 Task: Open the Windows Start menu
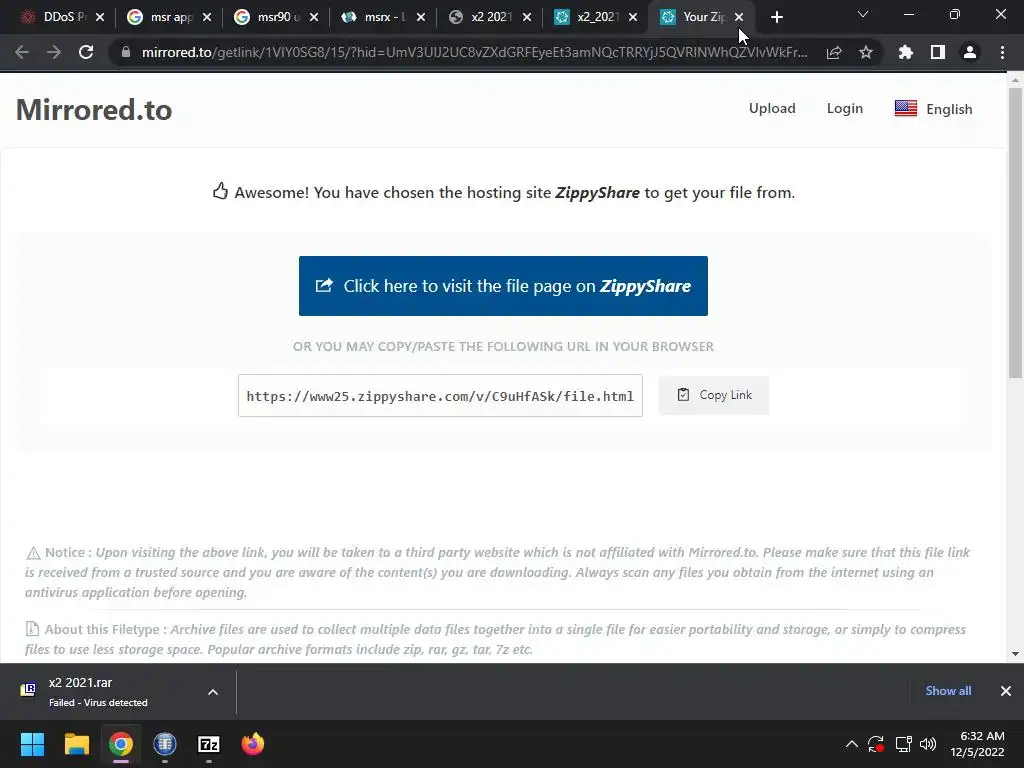pos(32,744)
